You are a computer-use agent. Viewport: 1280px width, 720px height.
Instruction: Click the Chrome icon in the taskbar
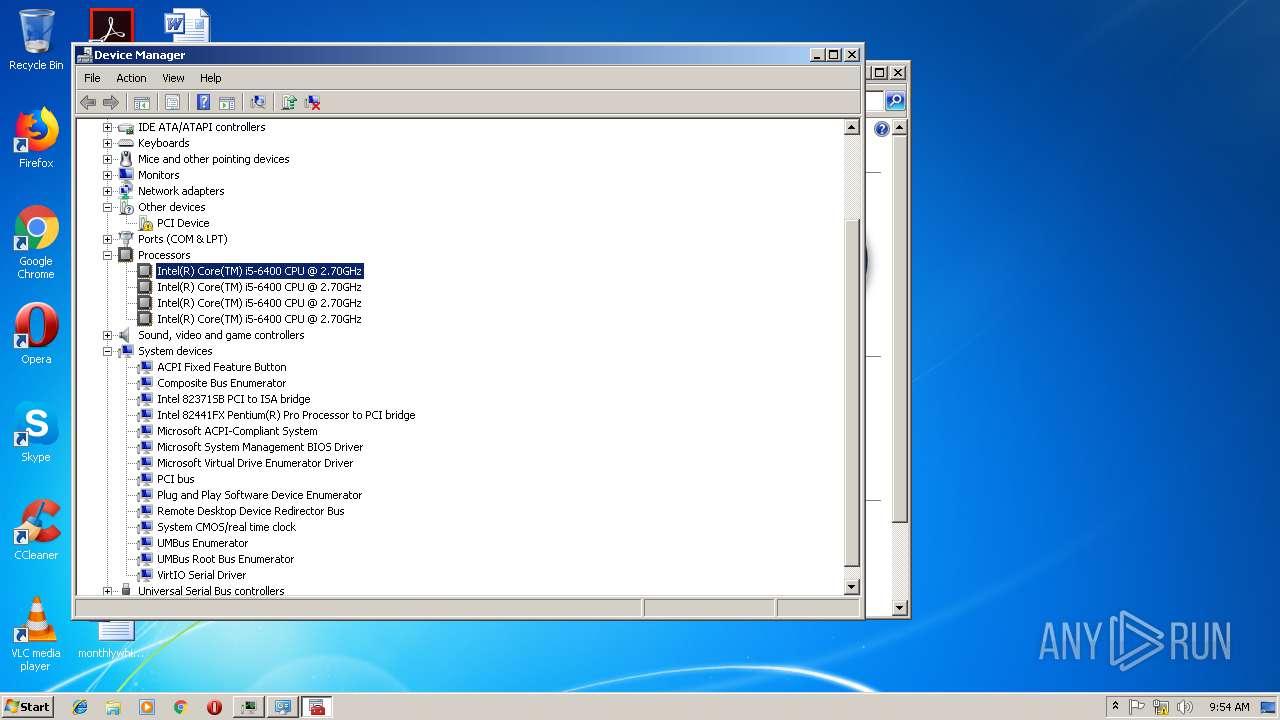coord(180,707)
